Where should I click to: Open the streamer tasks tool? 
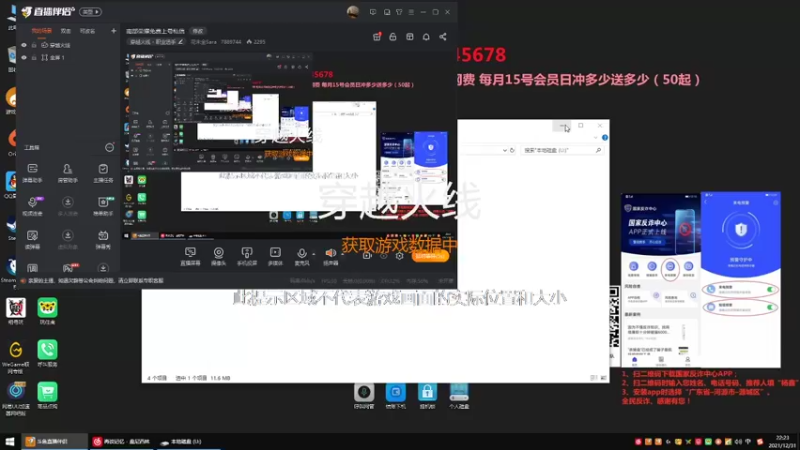[x=103, y=173]
